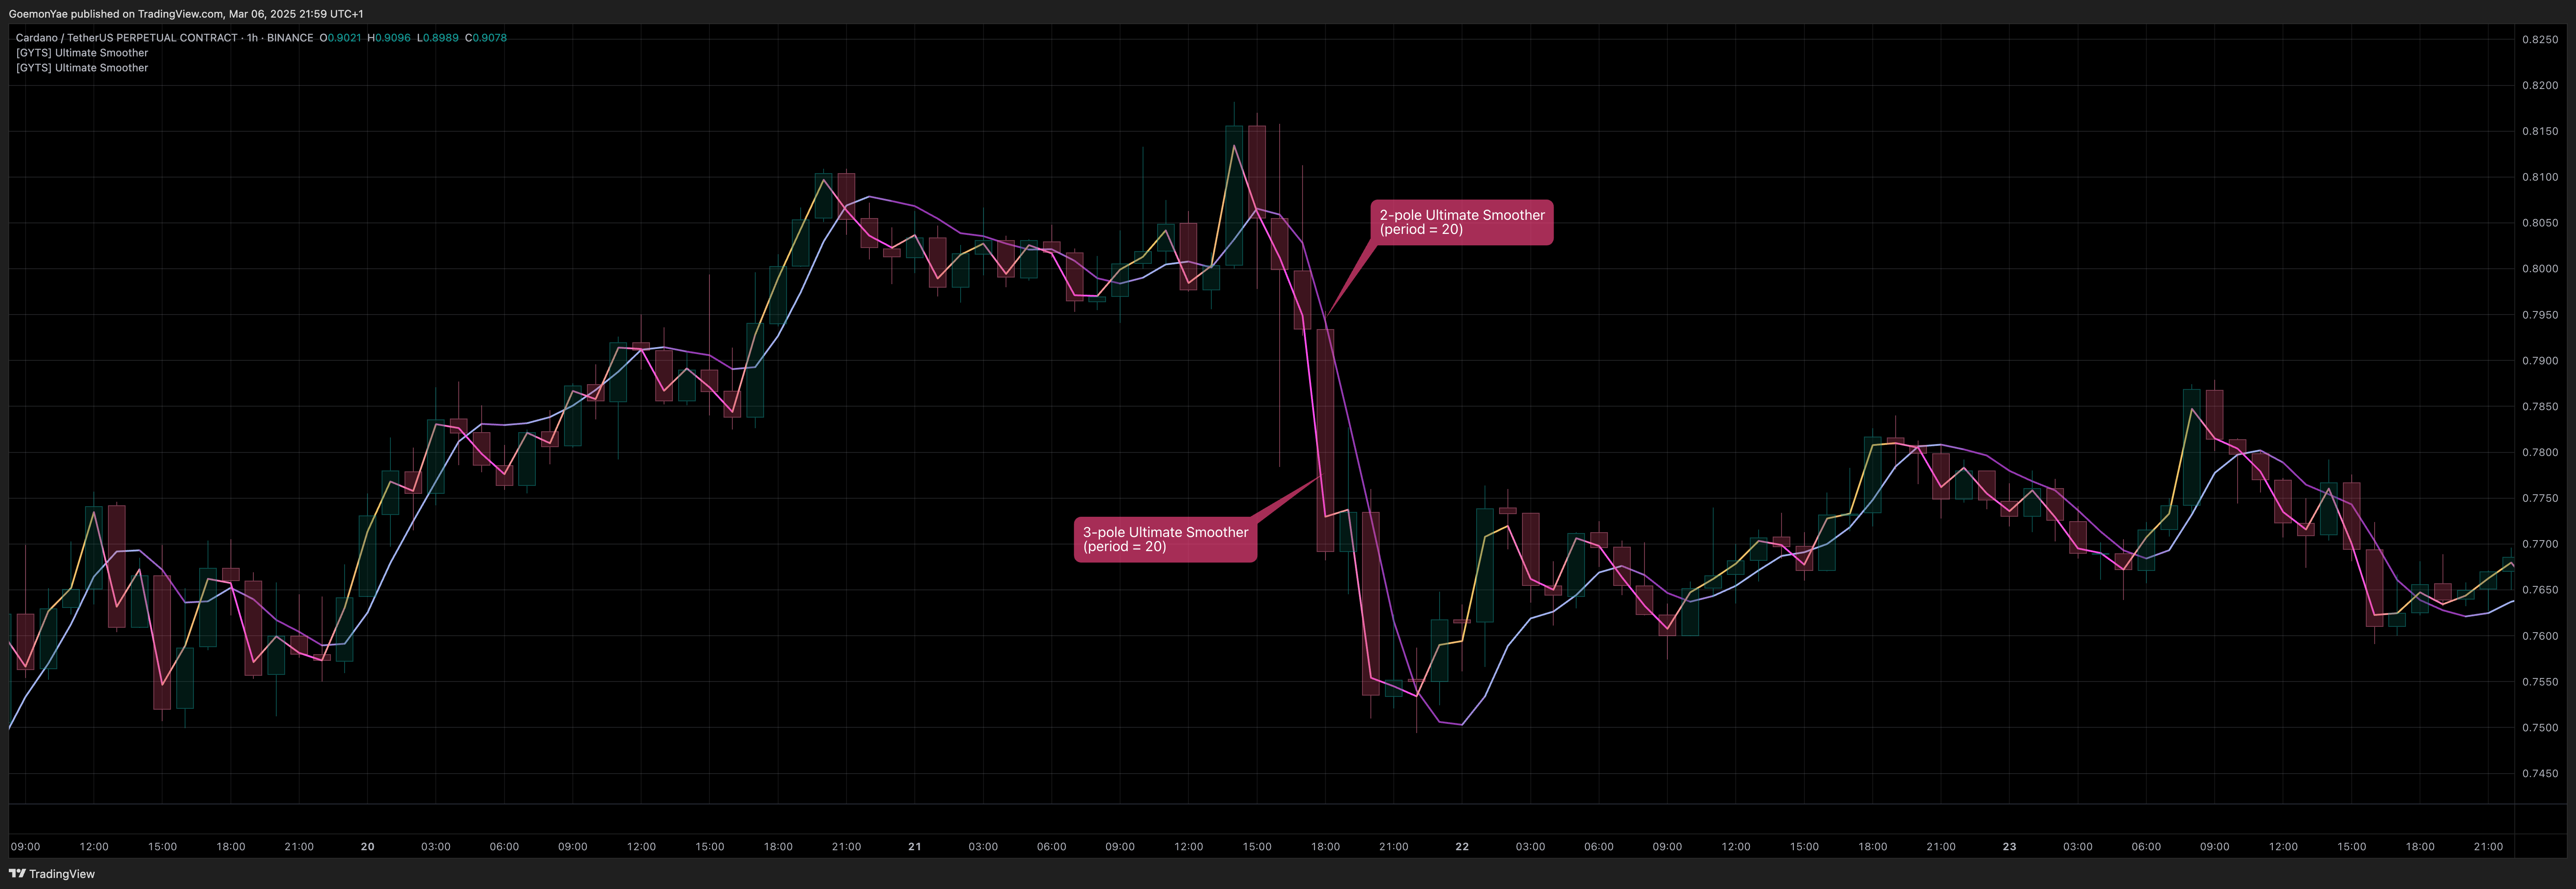Click the open value O0.9021

point(340,38)
